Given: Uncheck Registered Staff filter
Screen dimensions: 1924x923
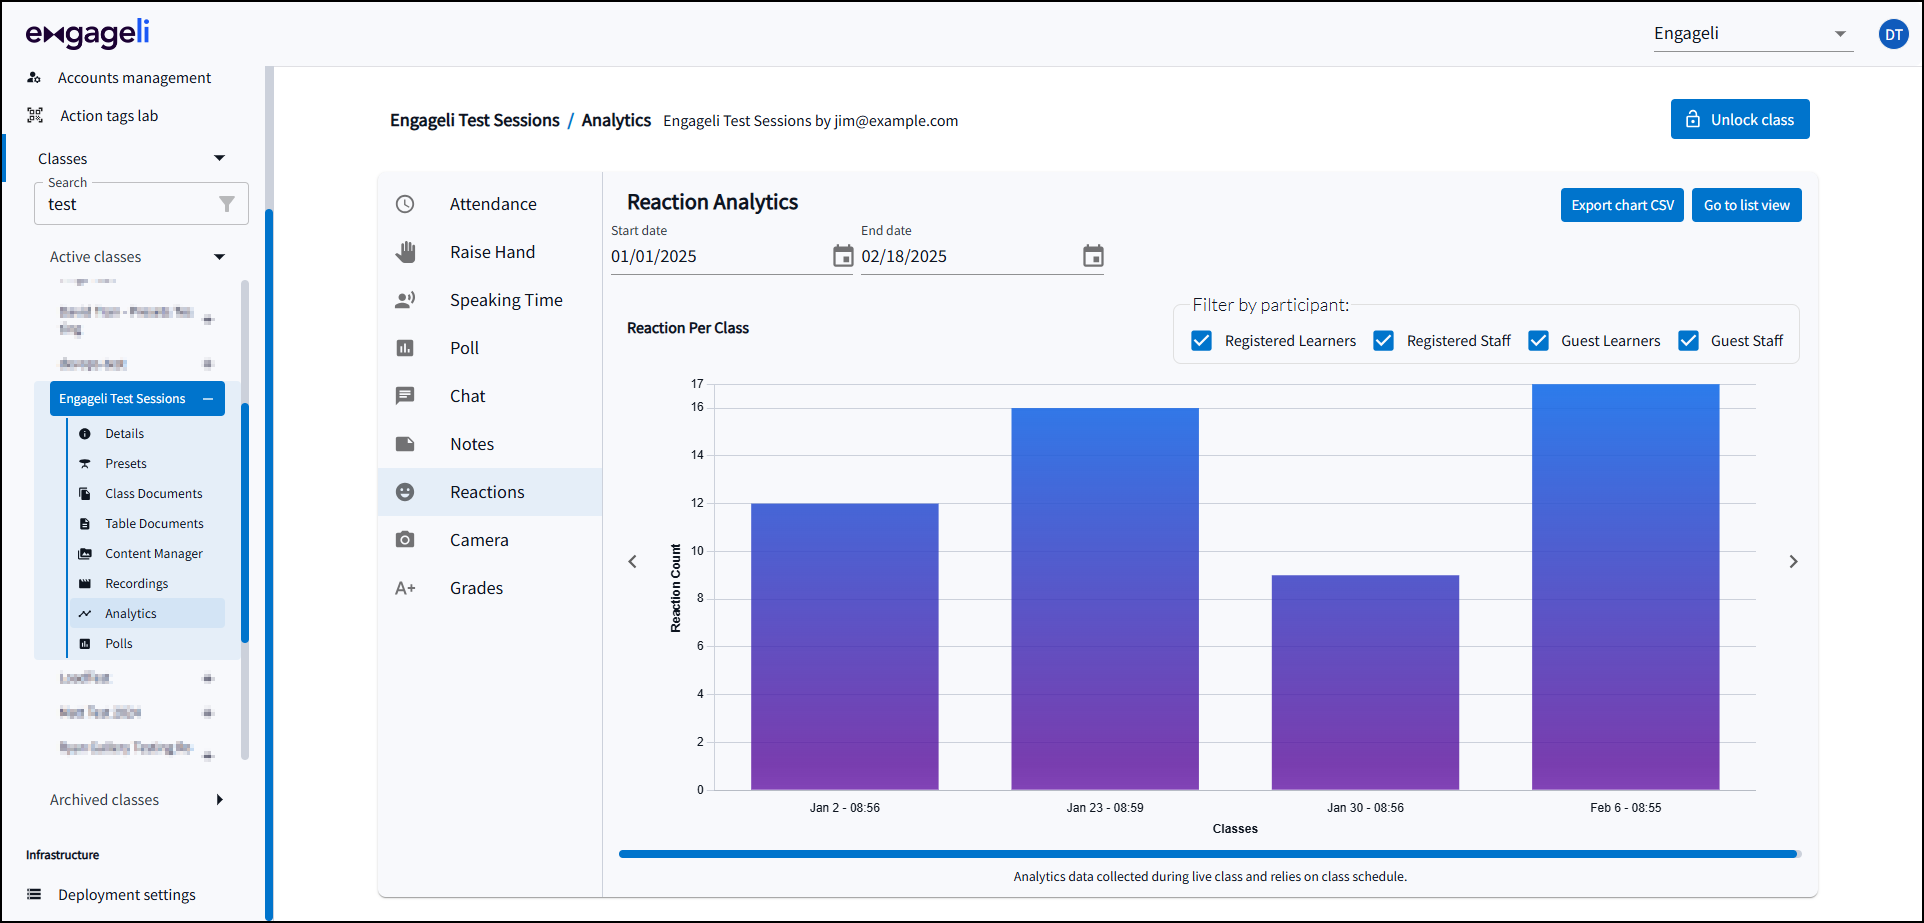Looking at the screenshot, I should coord(1384,341).
